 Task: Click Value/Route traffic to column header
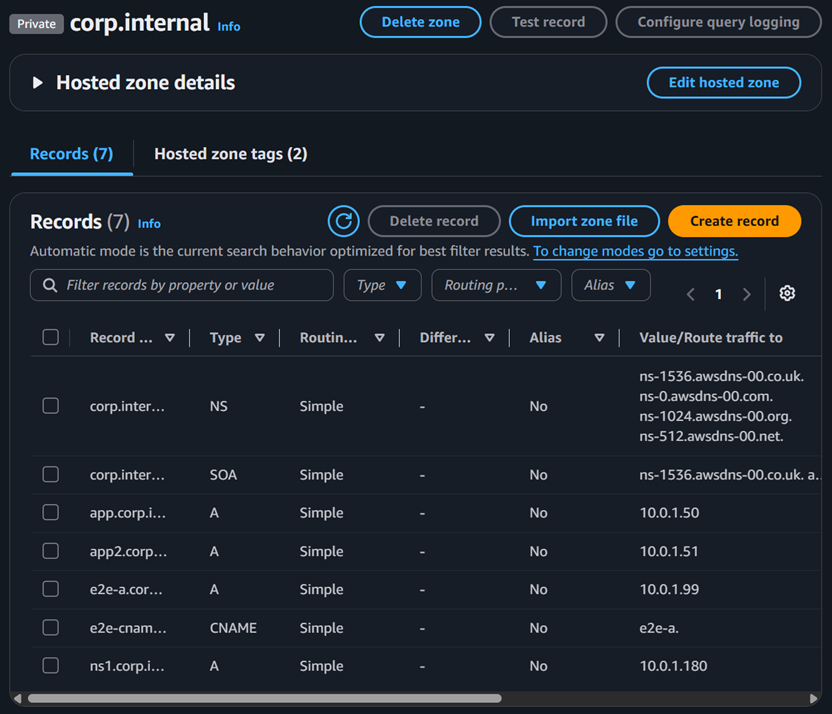point(710,338)
